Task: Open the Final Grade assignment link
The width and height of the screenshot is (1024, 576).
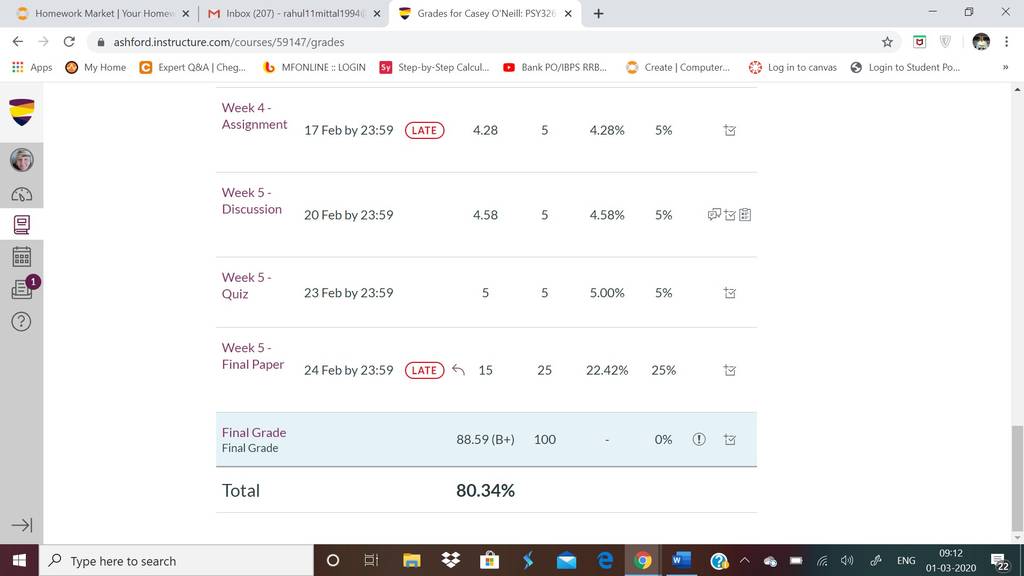Action: [253, 432]
